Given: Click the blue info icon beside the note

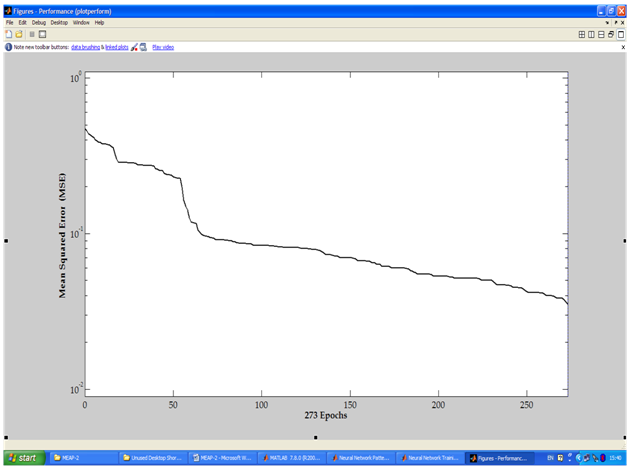Looking at the screenshot, I should point(8,47).
